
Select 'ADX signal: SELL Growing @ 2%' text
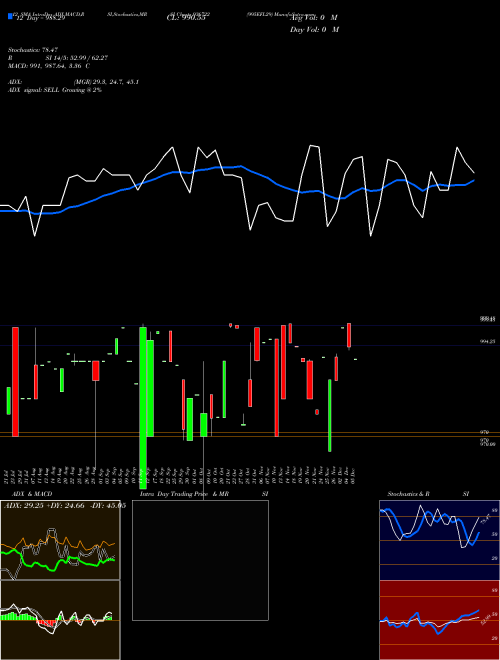[55, 90]
